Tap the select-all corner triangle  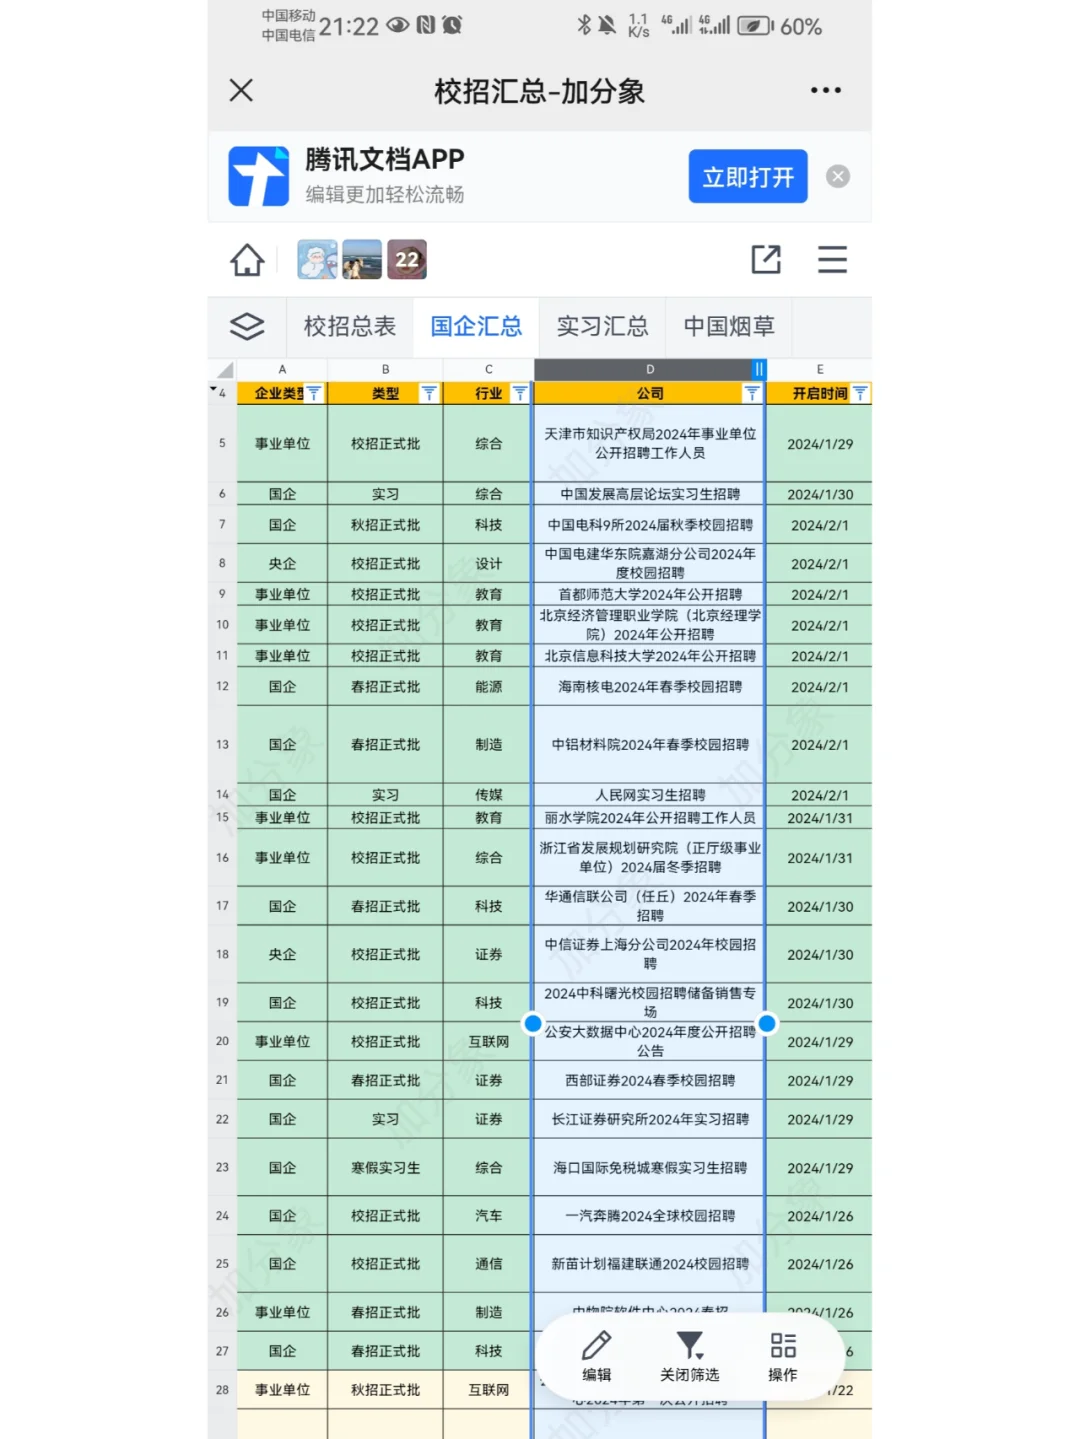click(x=224, y=370)
